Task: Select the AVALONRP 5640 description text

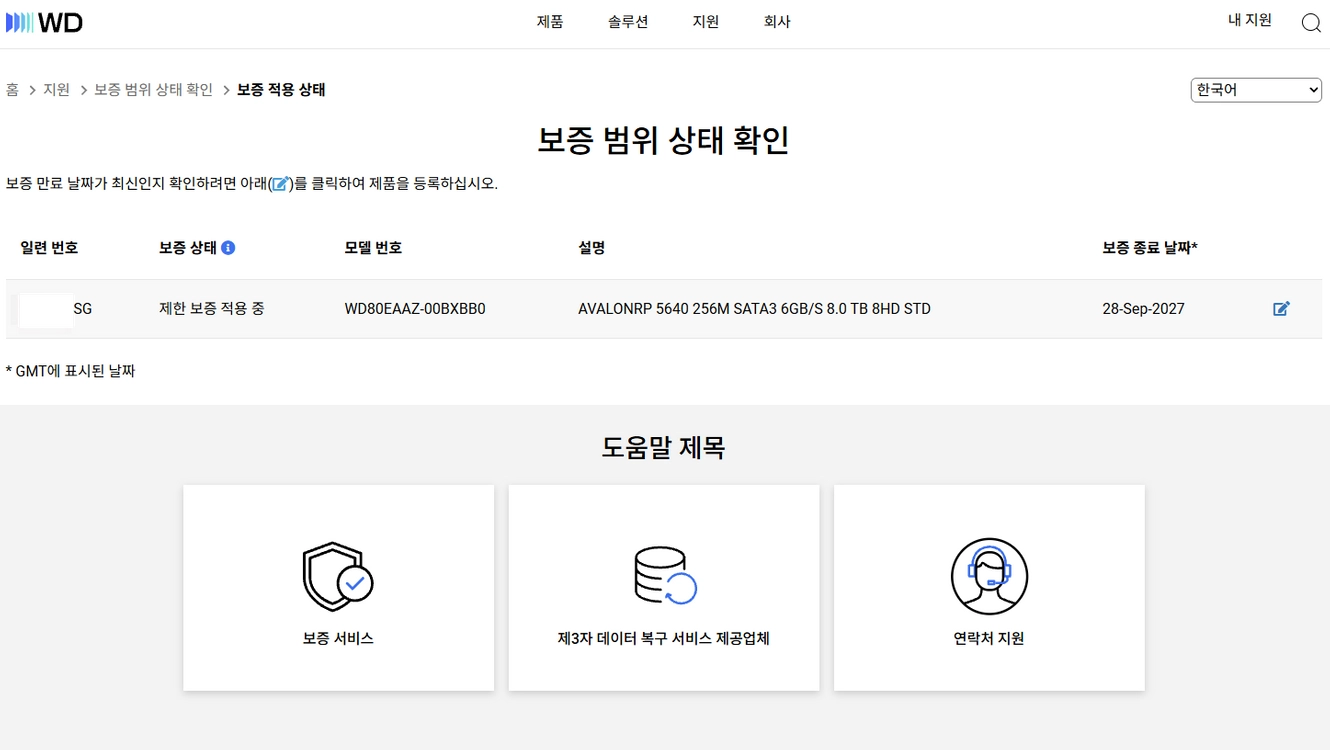Action: 754,309
